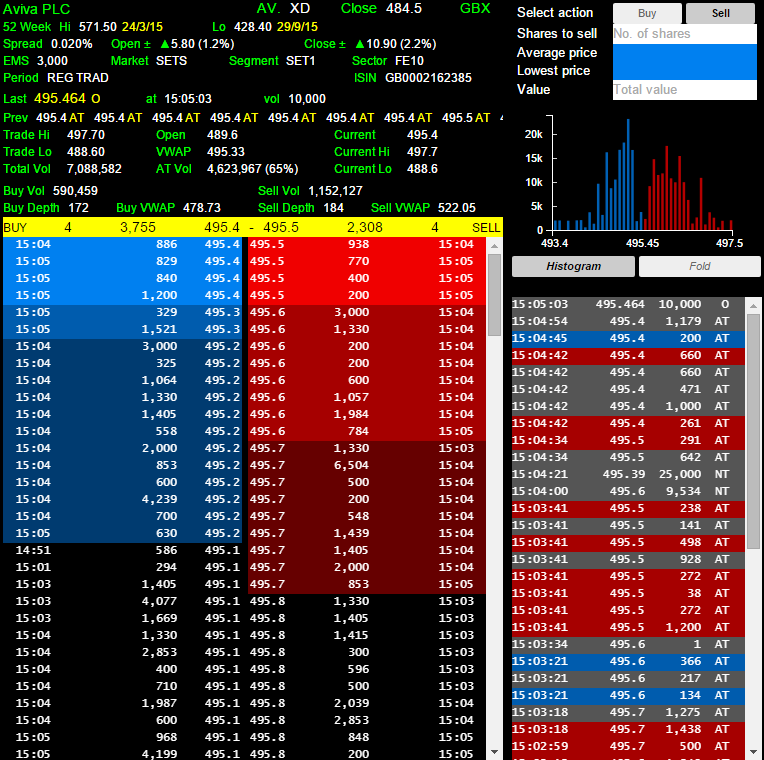Click the Sector value FE10

pyautogui.click(x=409, y=61)
